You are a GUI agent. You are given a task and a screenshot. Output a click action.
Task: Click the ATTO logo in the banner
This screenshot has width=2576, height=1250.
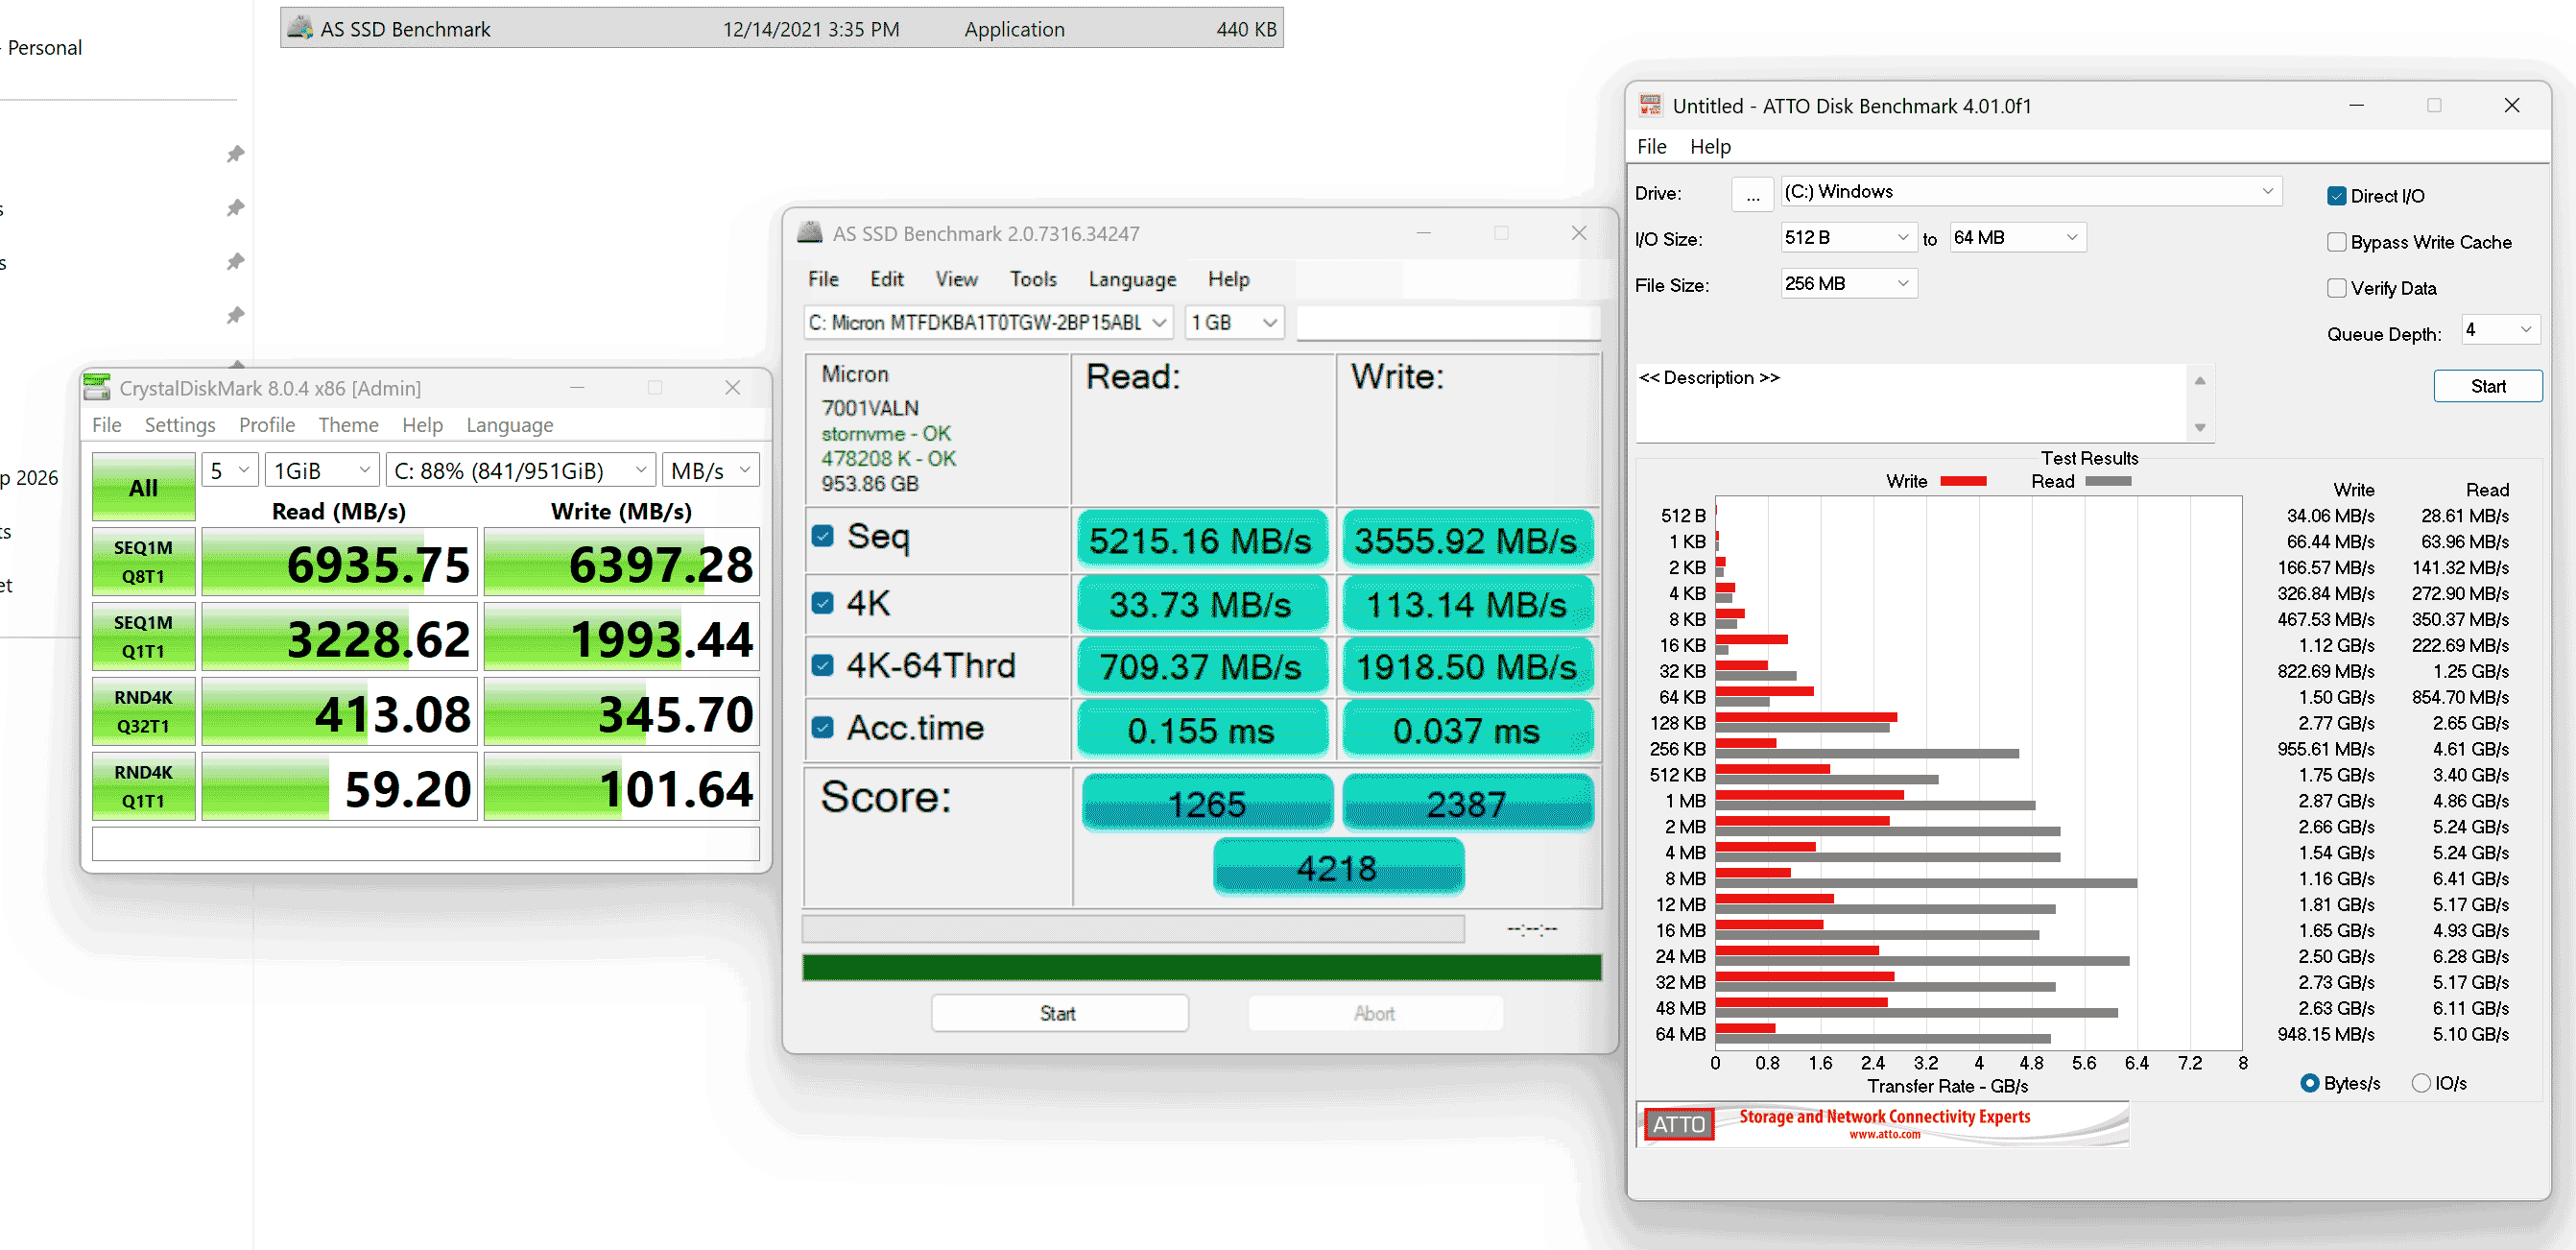tap(1678, 1124)
